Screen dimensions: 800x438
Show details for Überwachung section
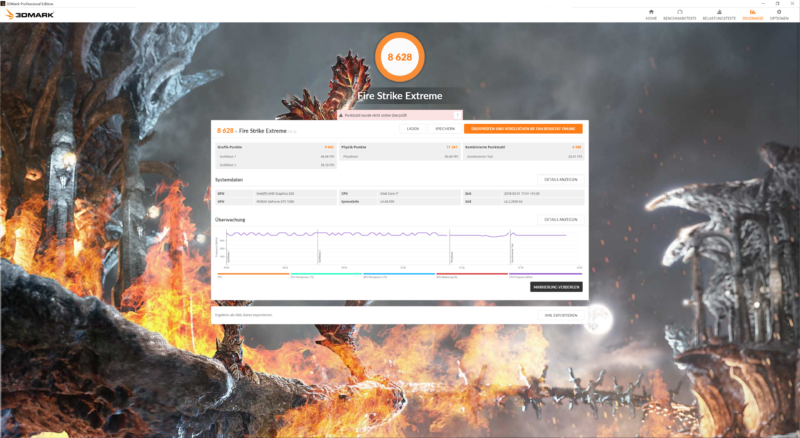[x=560, y=220]
